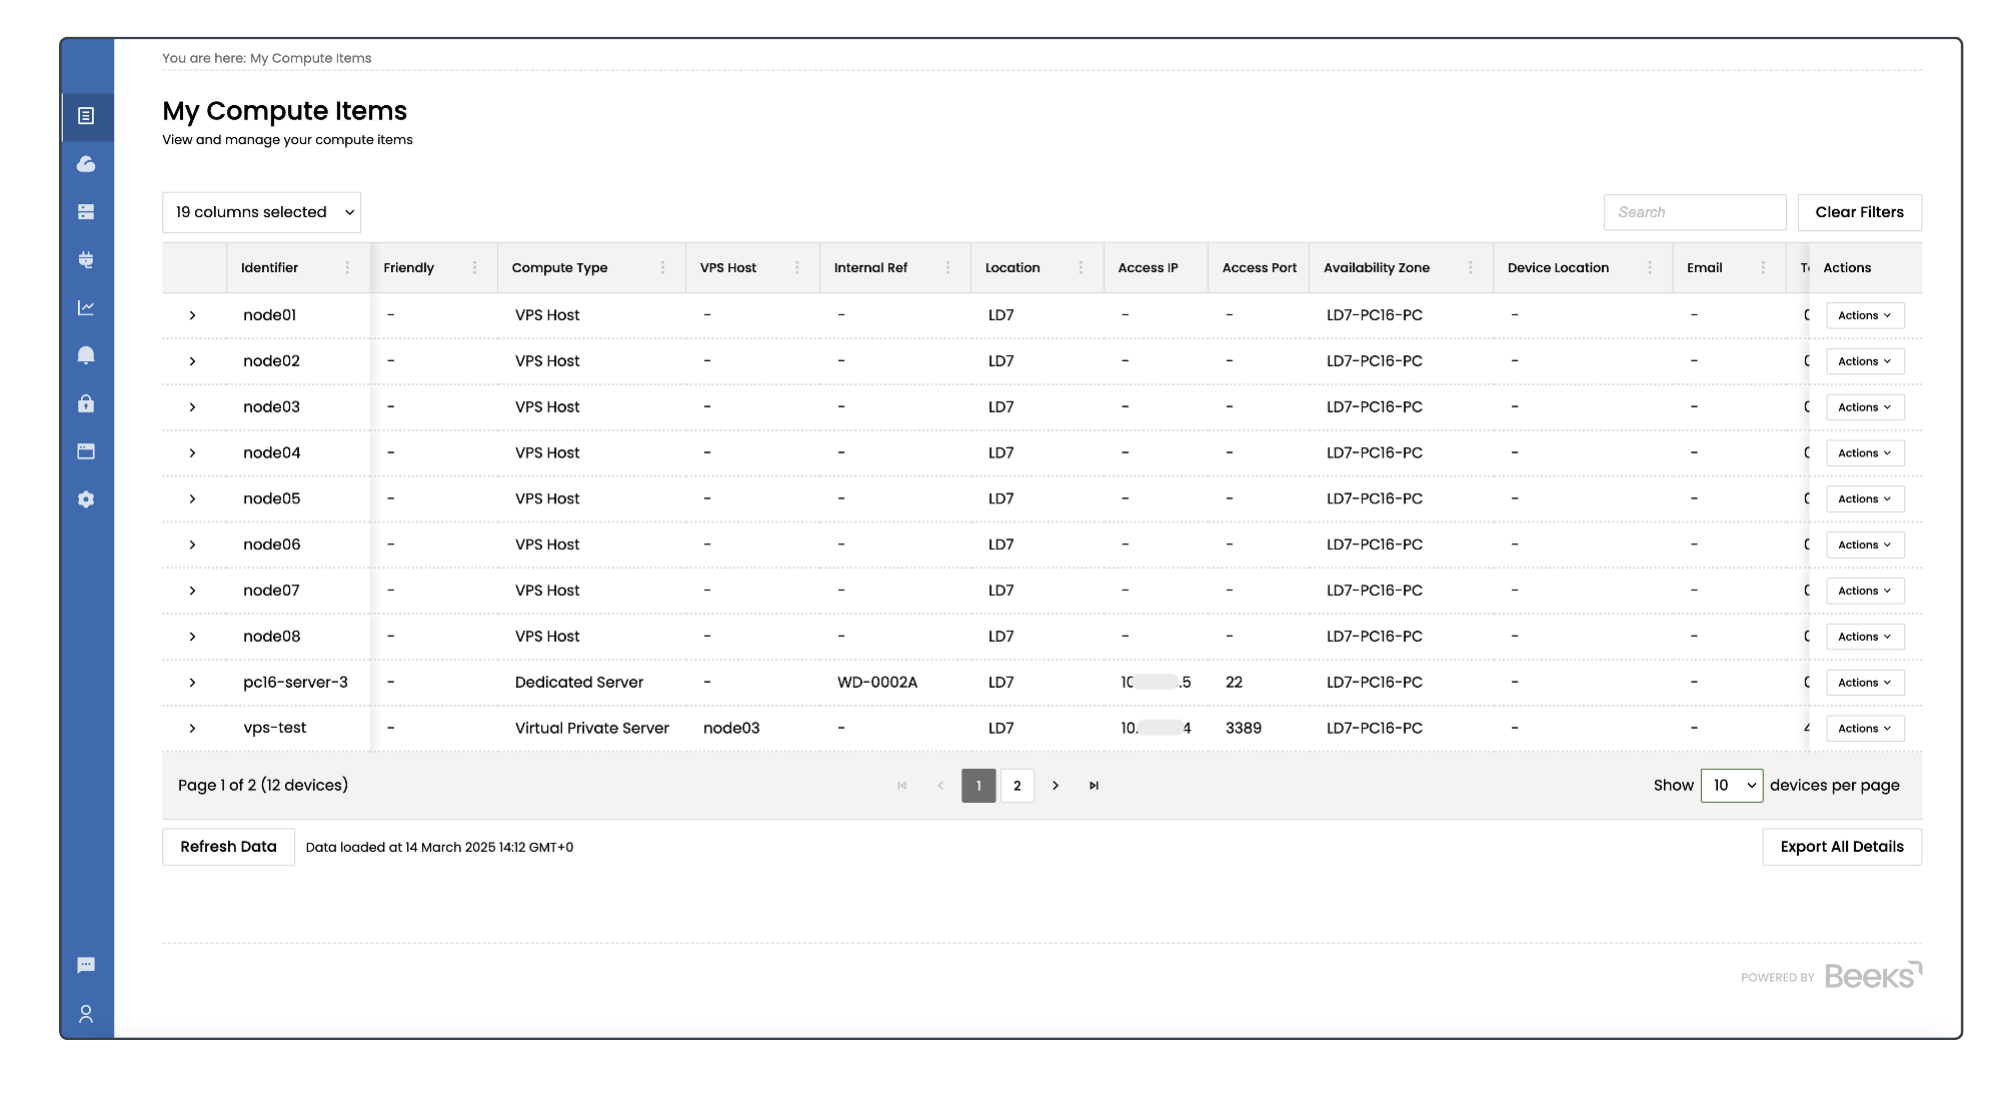Click the Clear Filters button
Screen dimensions: 2000x1117
point(1859,212)
